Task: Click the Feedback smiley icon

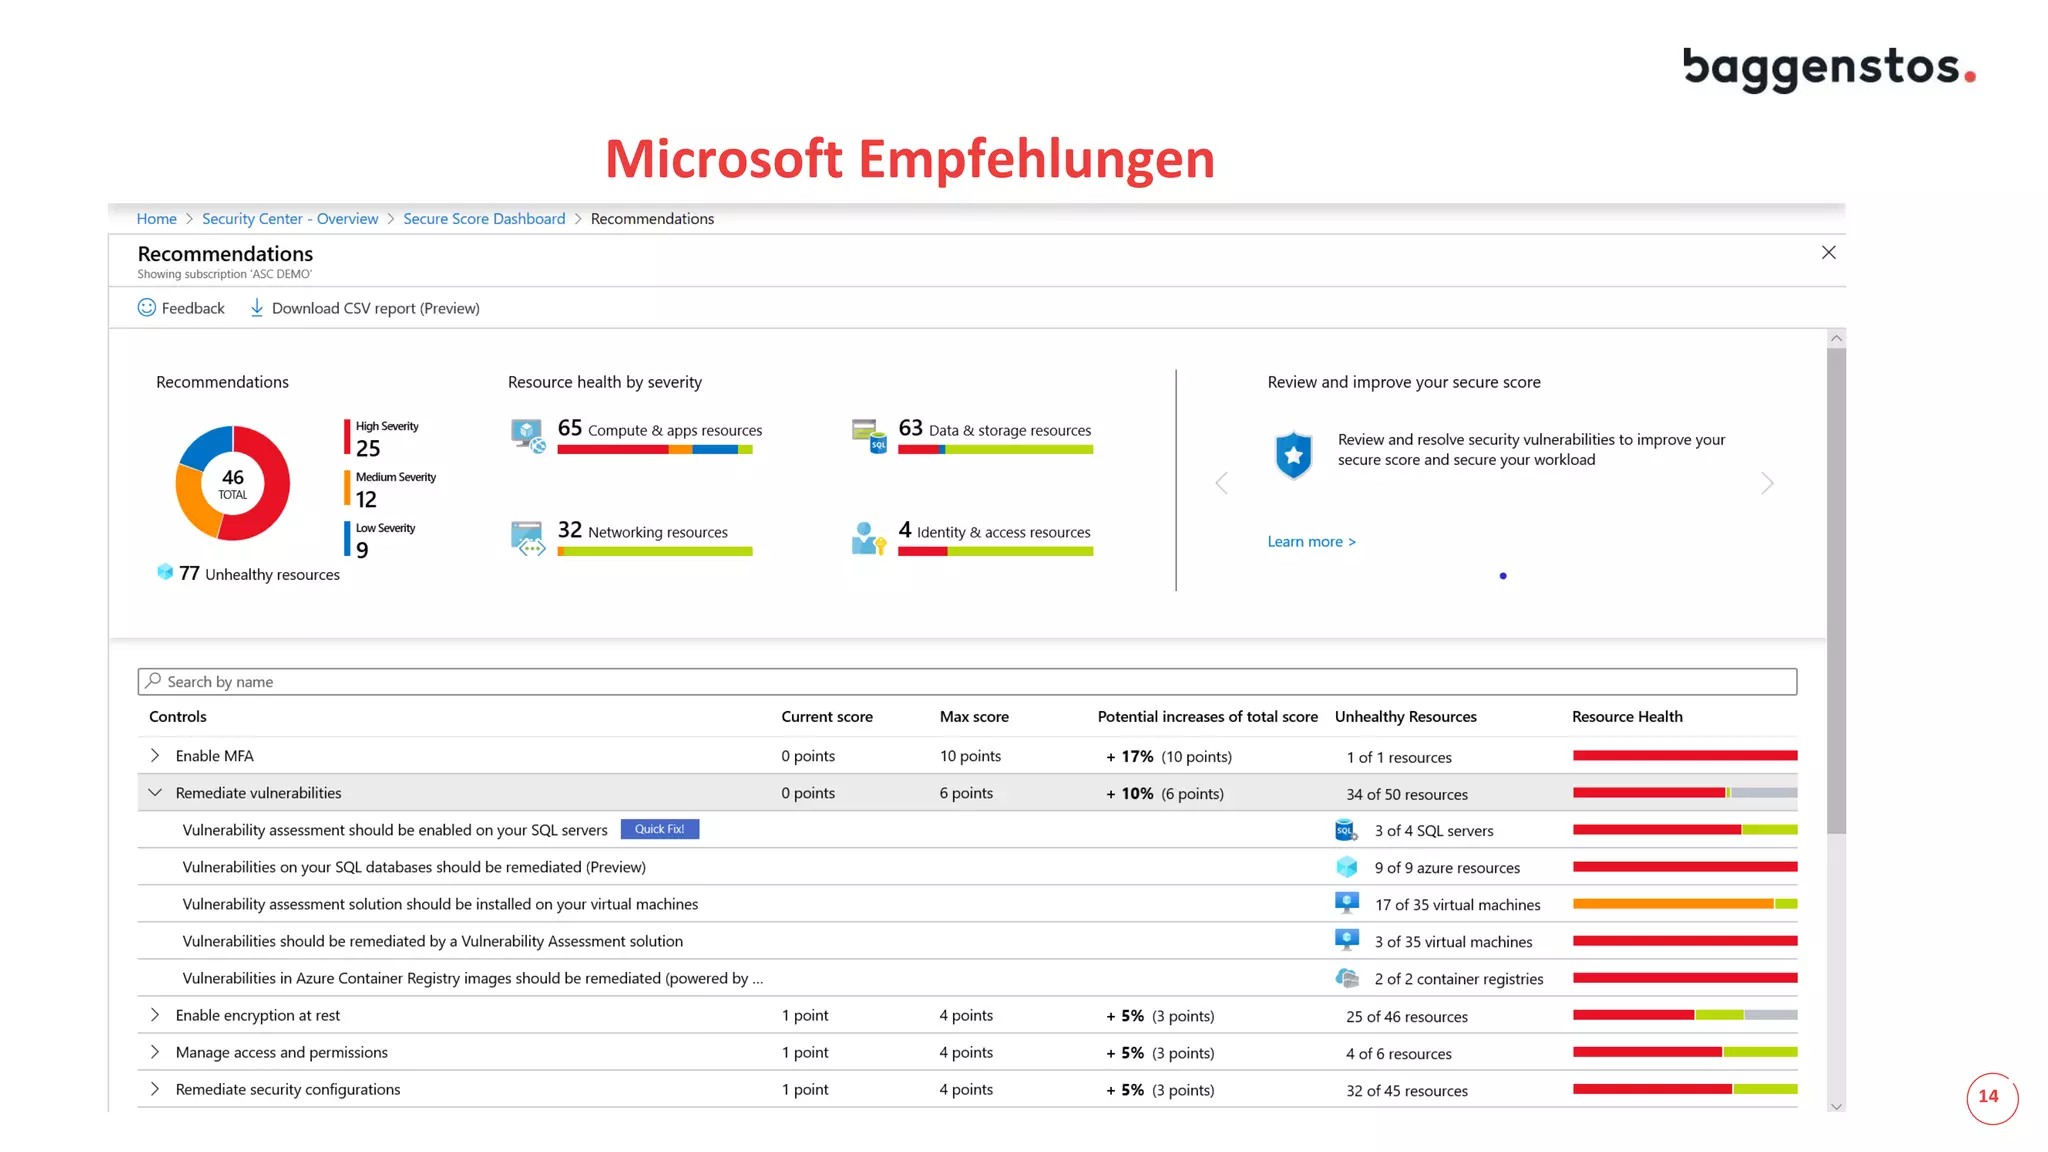Action: [146, 307]
